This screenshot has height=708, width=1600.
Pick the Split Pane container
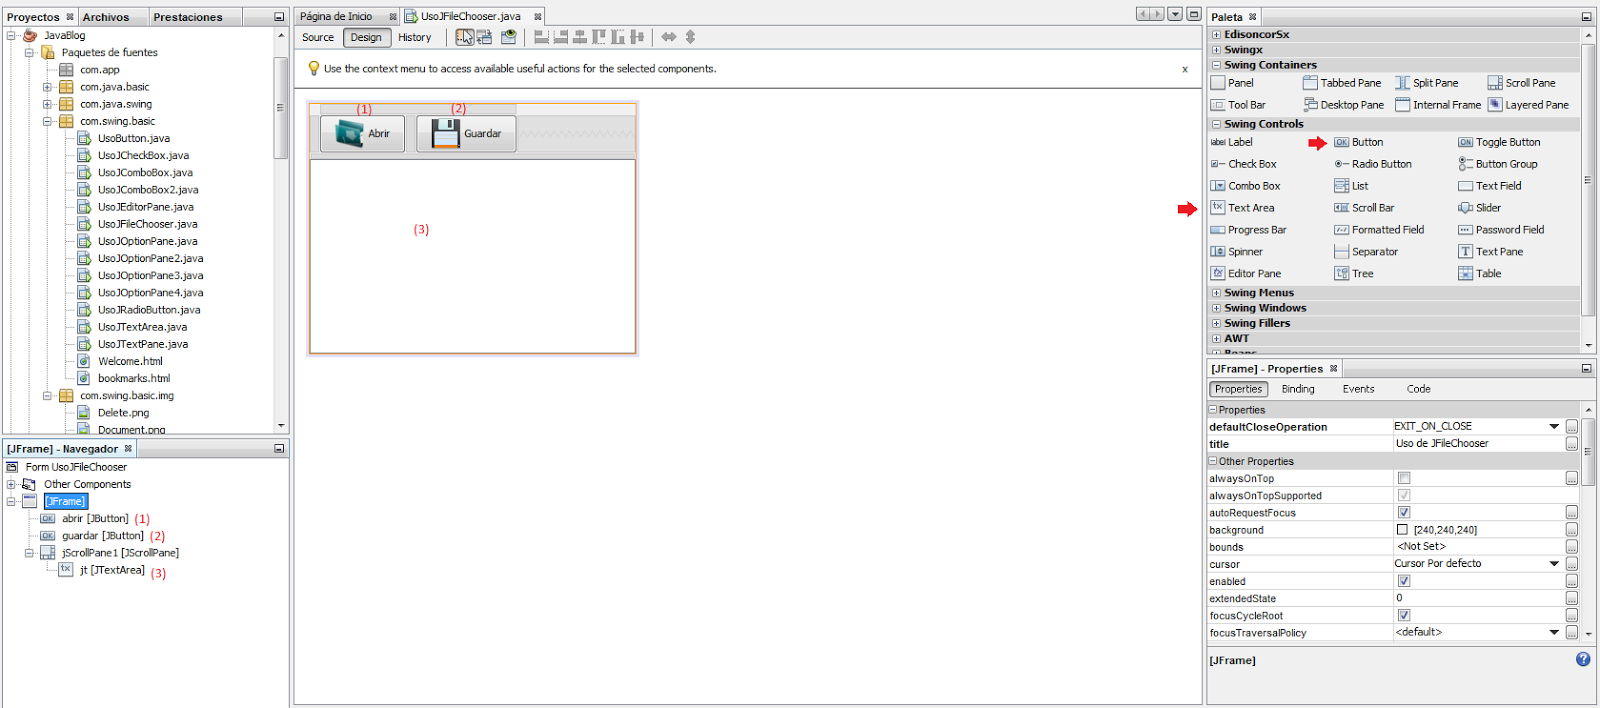1427,83
